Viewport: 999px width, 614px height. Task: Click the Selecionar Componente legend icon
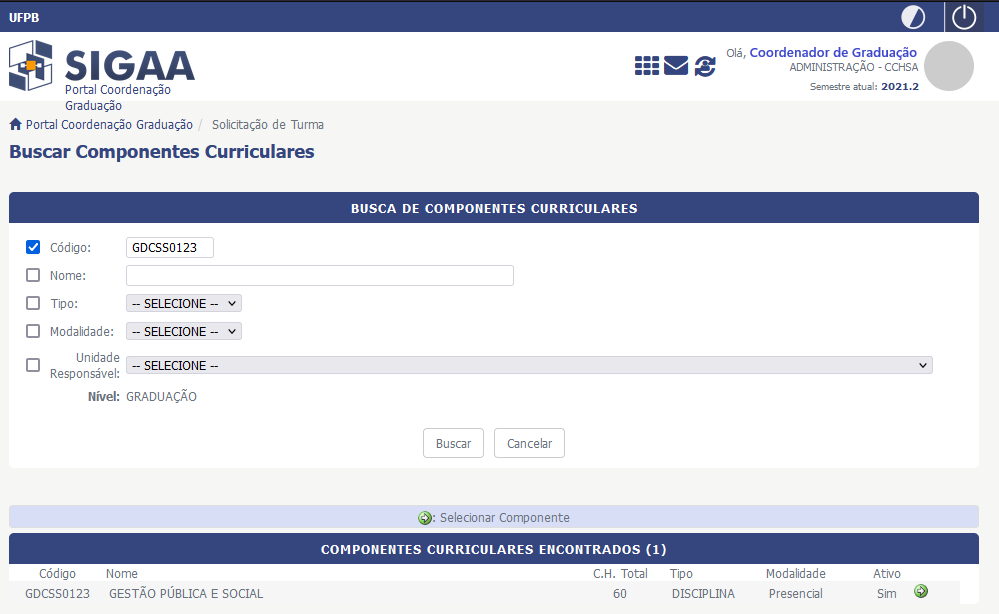(x=424, y=518)
